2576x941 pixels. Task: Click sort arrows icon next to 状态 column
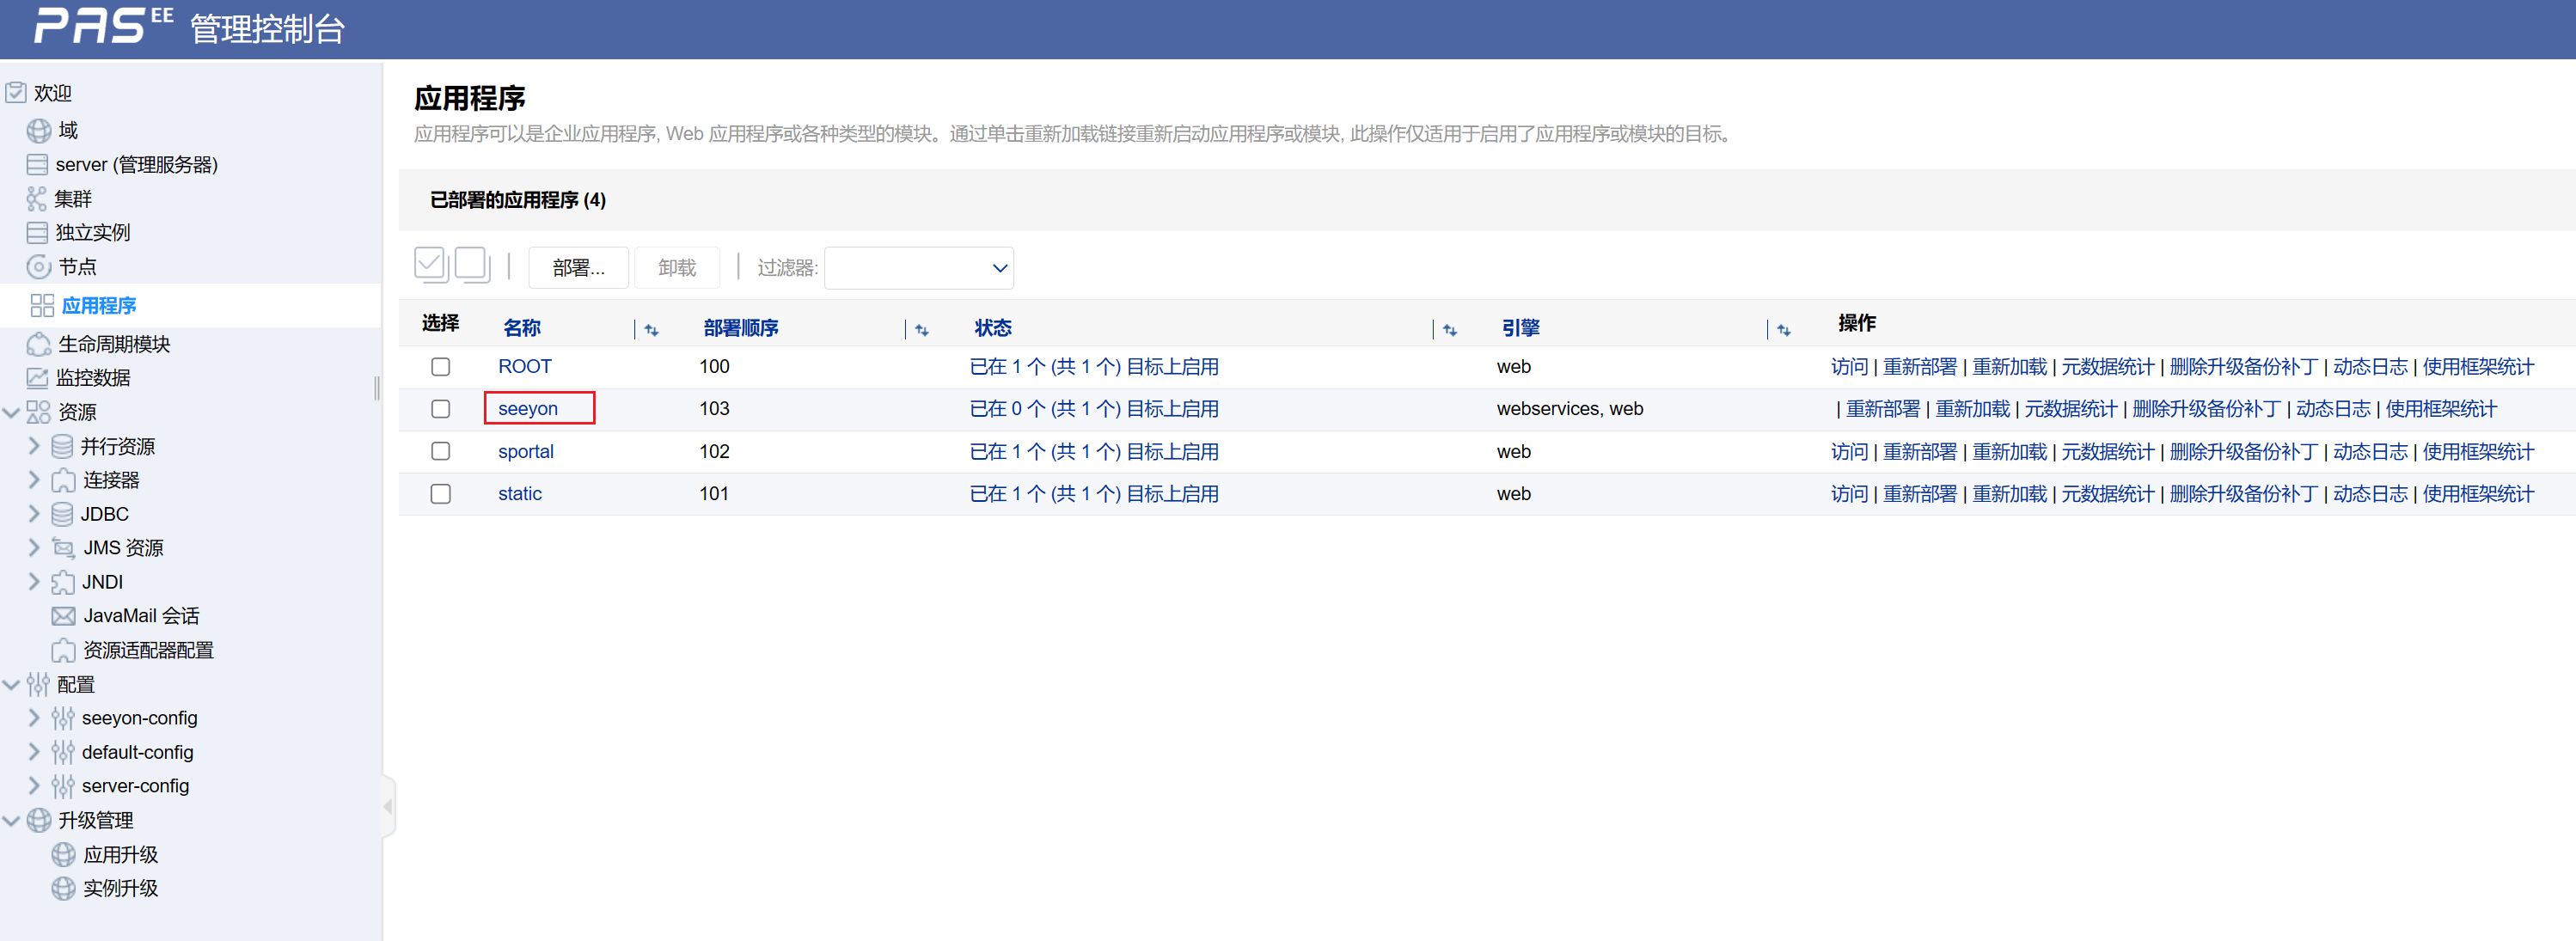click(x=1449, y=330)
